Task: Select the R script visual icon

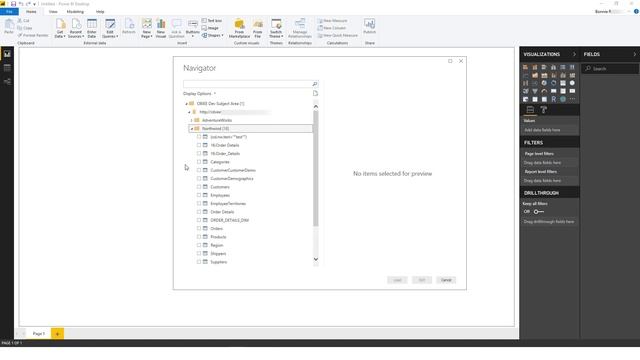Action: (553, 99)
